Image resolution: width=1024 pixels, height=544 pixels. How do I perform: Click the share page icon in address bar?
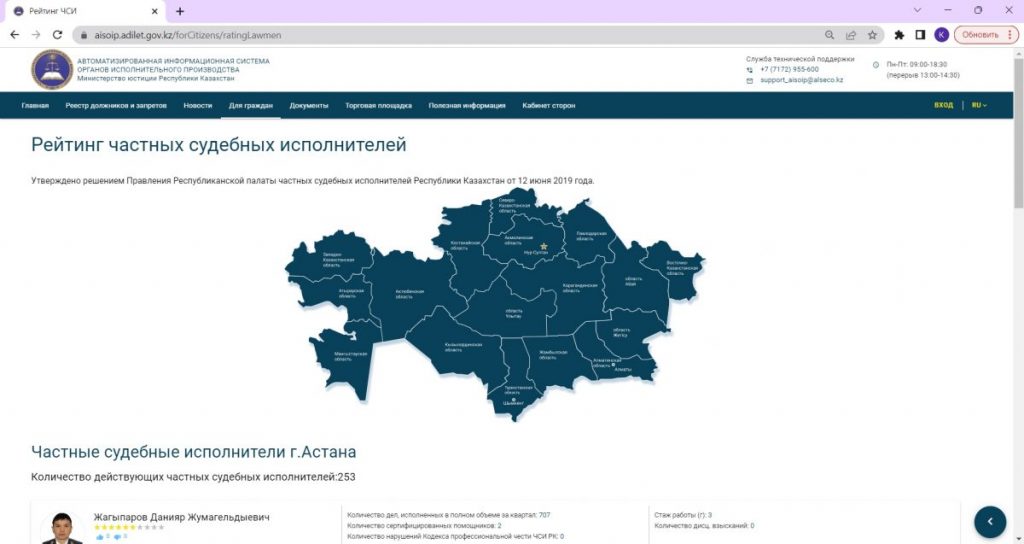pyautogui.click(x=851, y=35)
